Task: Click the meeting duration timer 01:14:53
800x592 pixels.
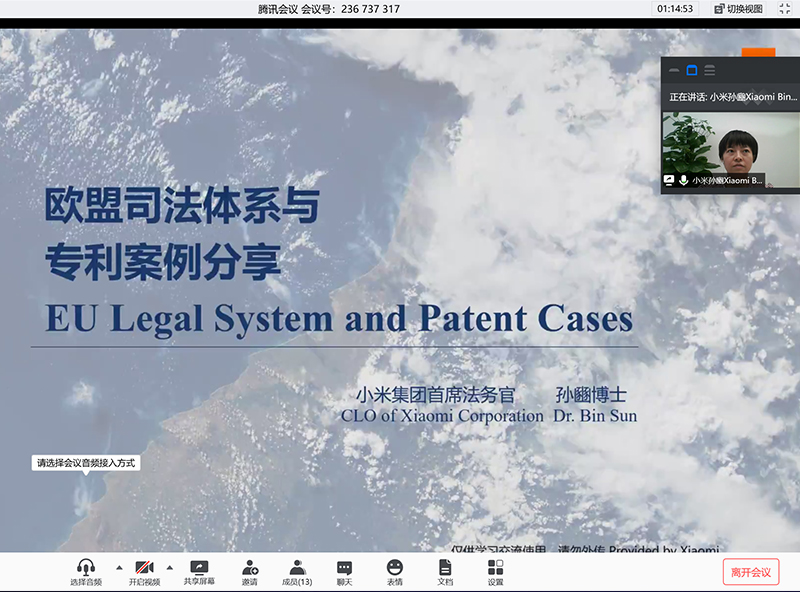Action: 675,9
